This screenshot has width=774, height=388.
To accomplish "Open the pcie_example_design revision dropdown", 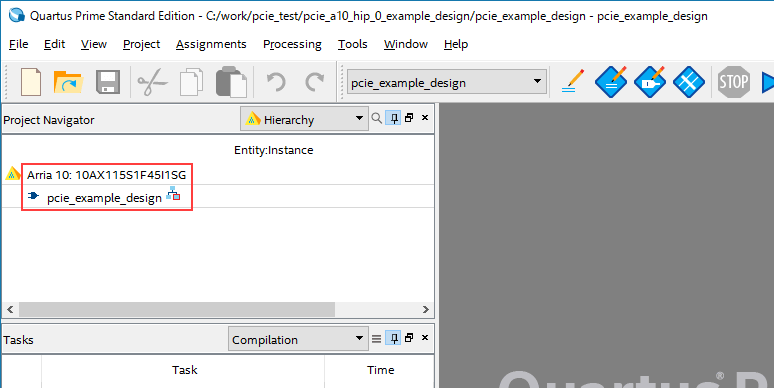I will click(447, 82).
